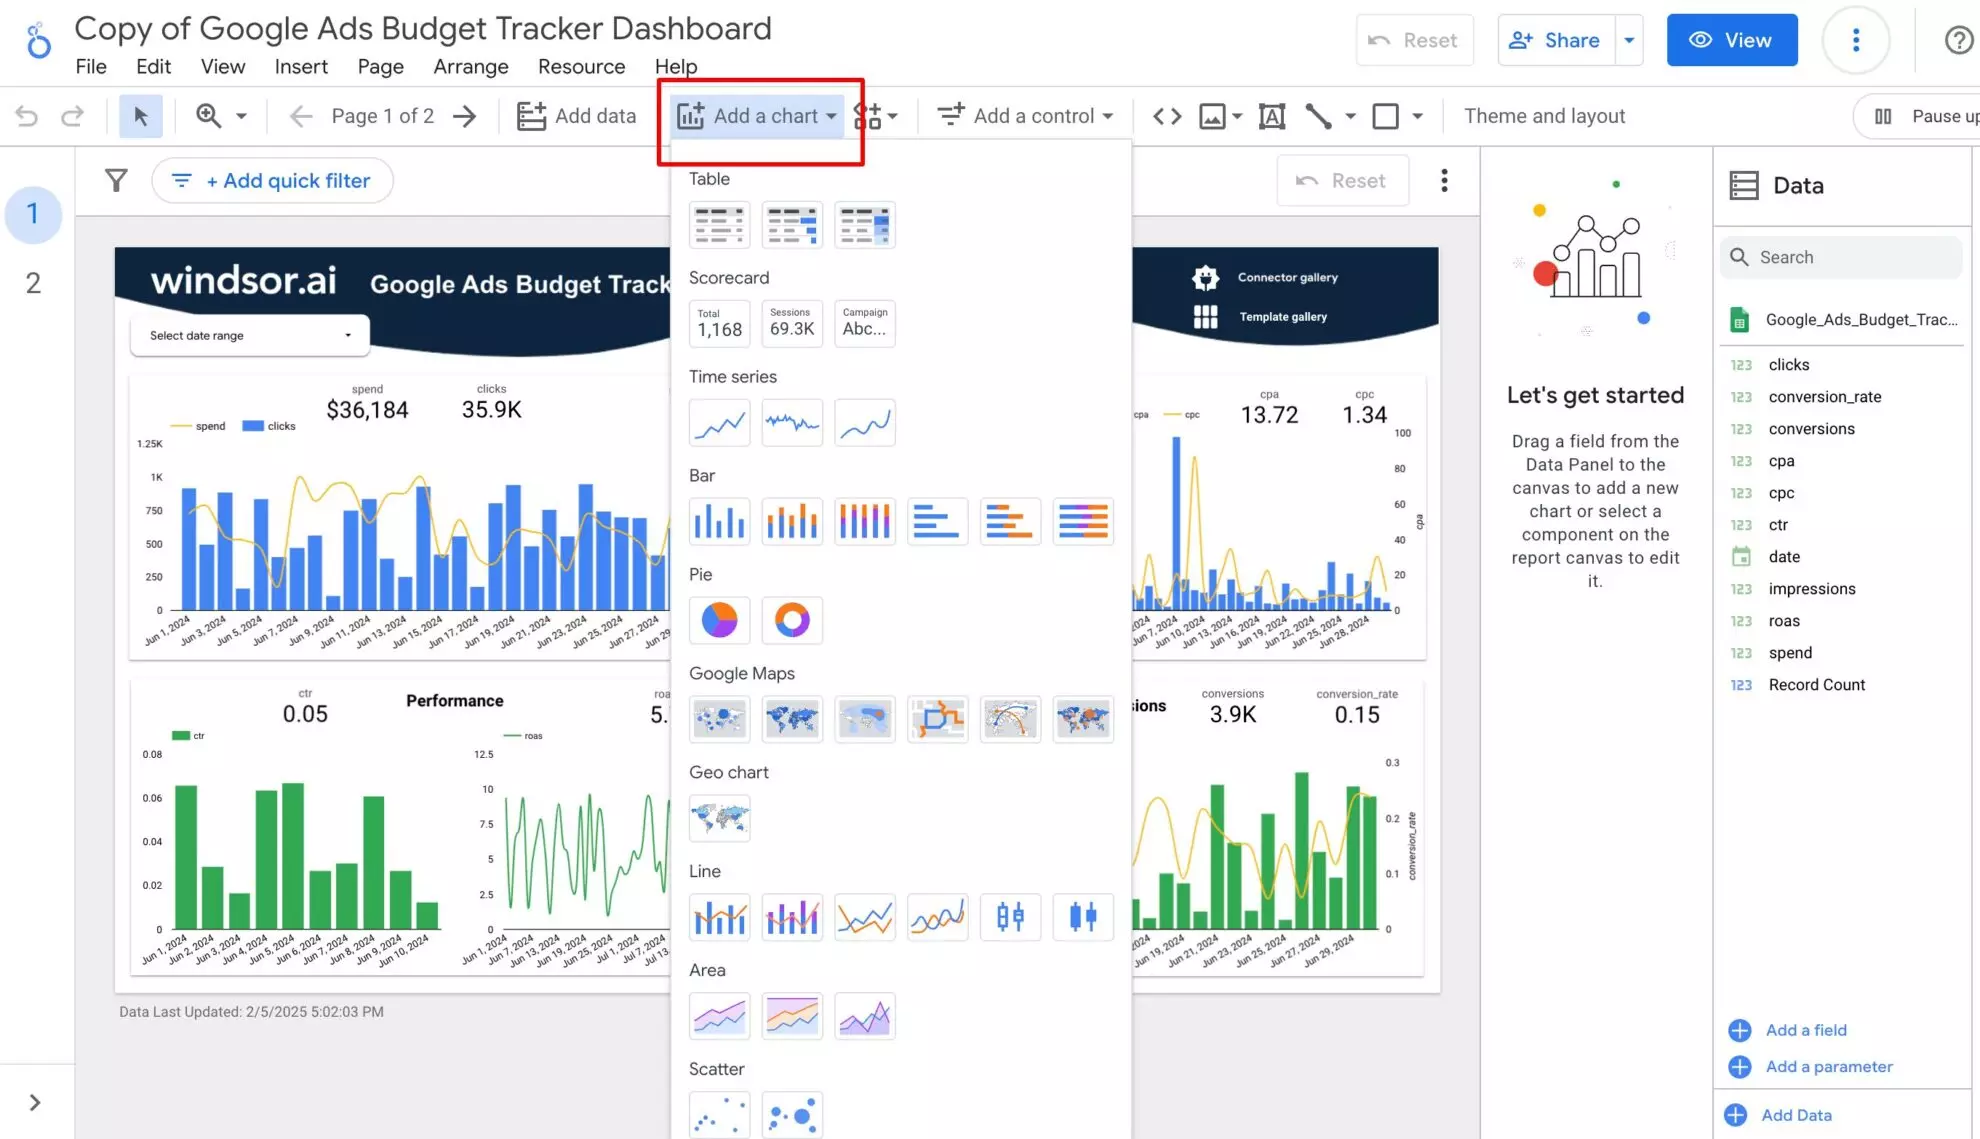Click the Share button

[x=1555, y=40]
